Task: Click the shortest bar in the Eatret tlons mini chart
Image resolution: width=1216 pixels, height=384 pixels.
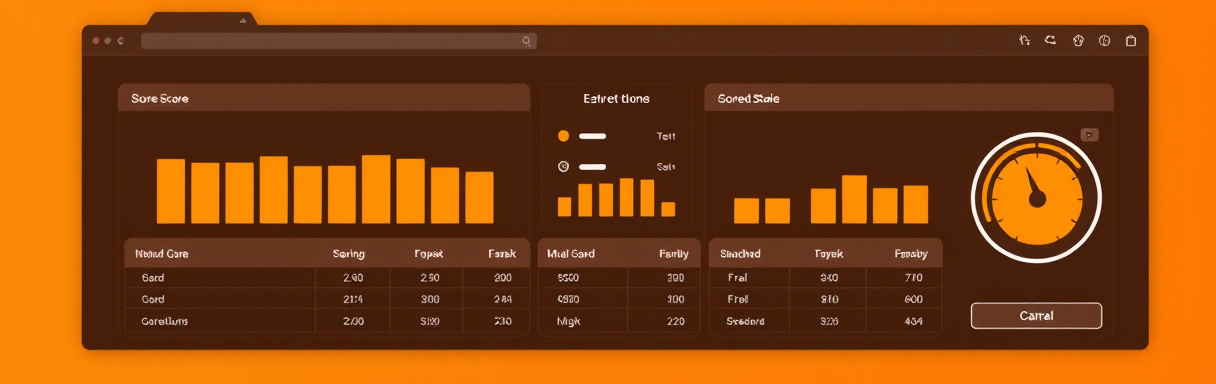Action: (668, 209)
